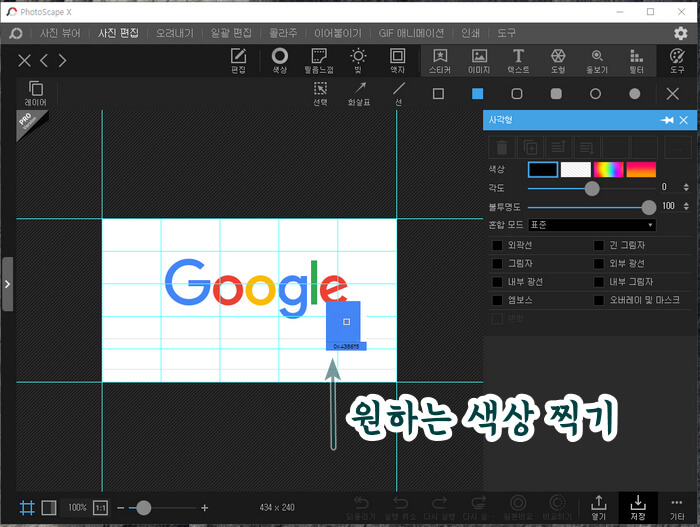Open the 도구 (Tools) palette icon
Viewport: 700px width, 527px height.
pos(677,61)
